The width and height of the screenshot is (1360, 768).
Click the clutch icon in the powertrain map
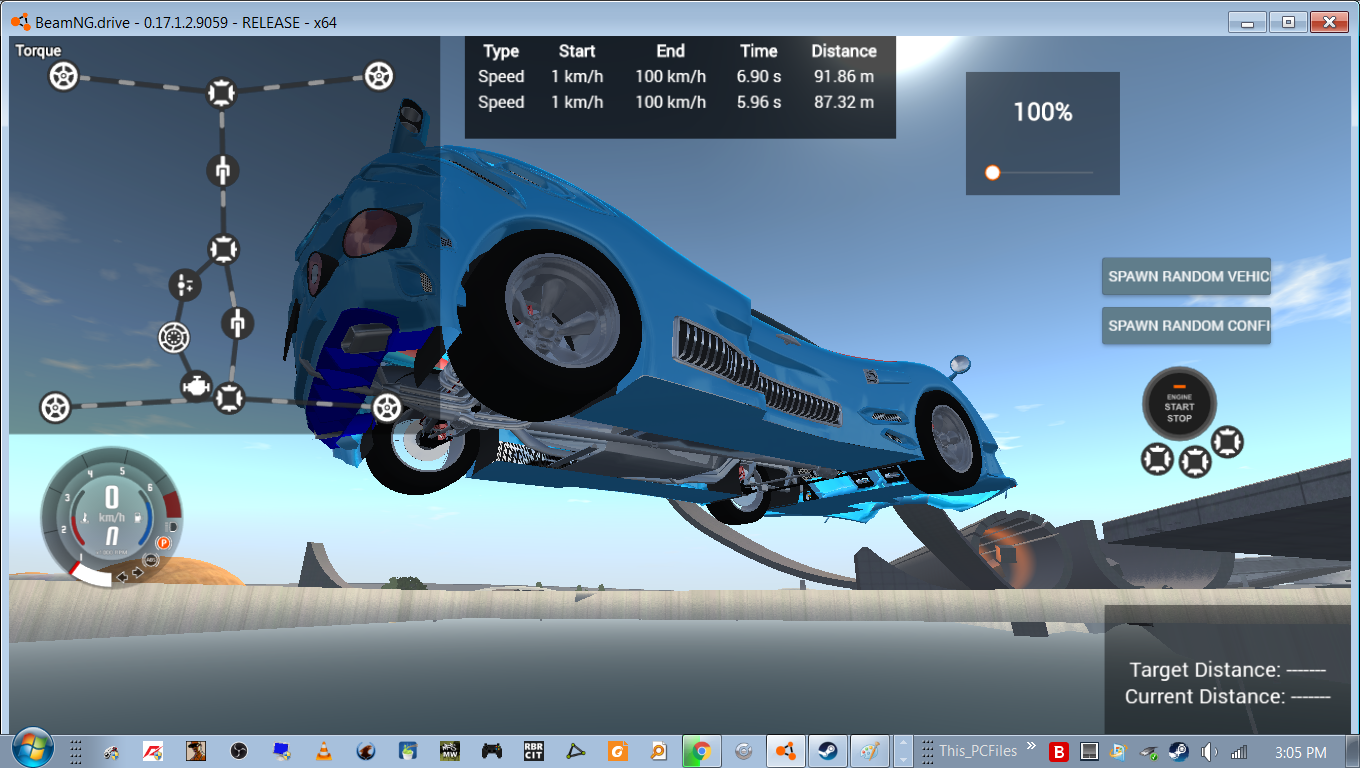(x=173, y=338)
